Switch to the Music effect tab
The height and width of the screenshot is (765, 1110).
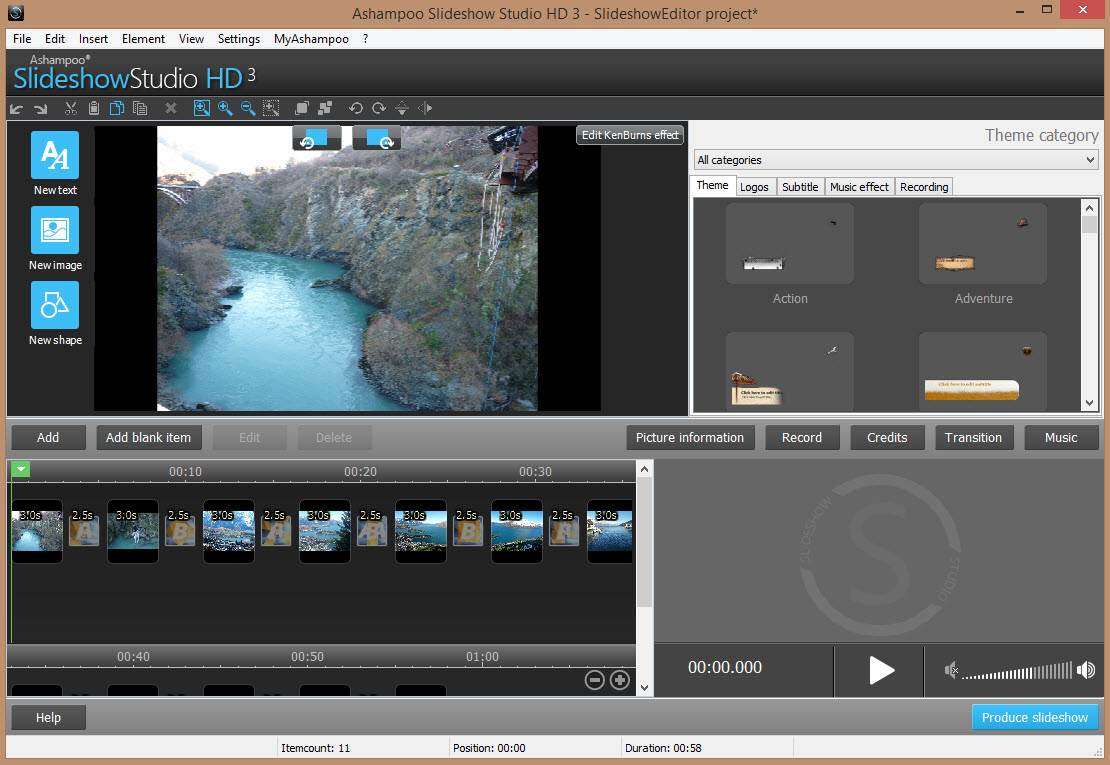(x=859, y=187)
